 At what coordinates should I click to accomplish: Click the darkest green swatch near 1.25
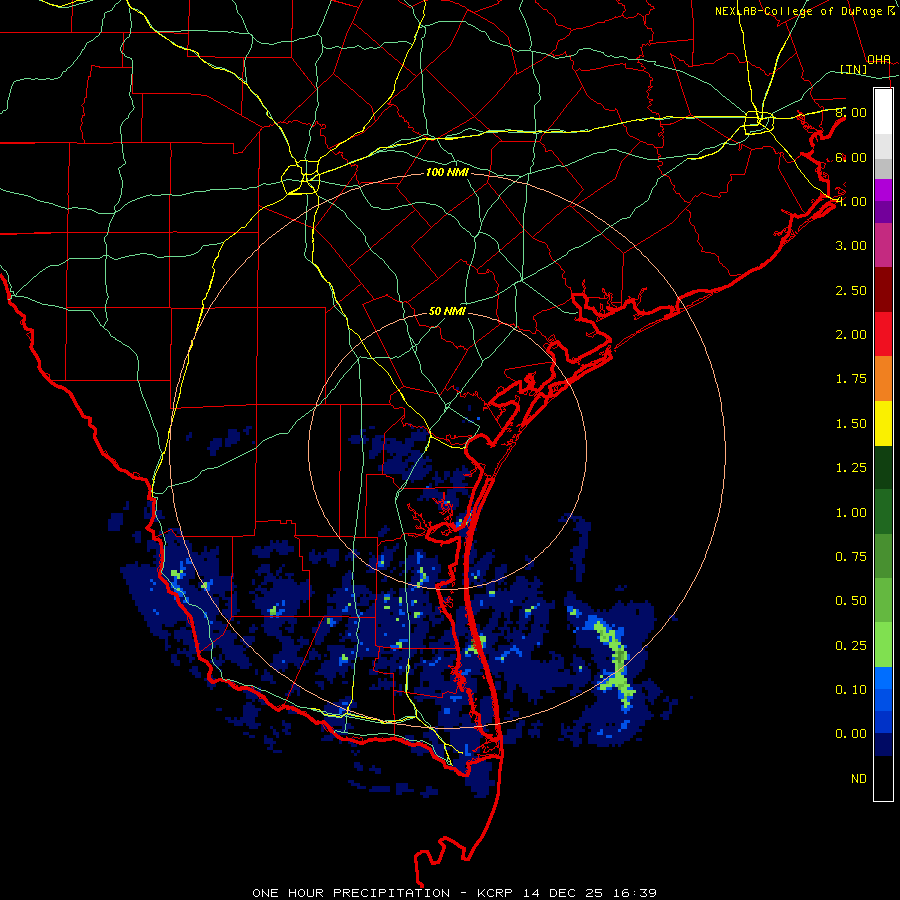click(883, 467)
